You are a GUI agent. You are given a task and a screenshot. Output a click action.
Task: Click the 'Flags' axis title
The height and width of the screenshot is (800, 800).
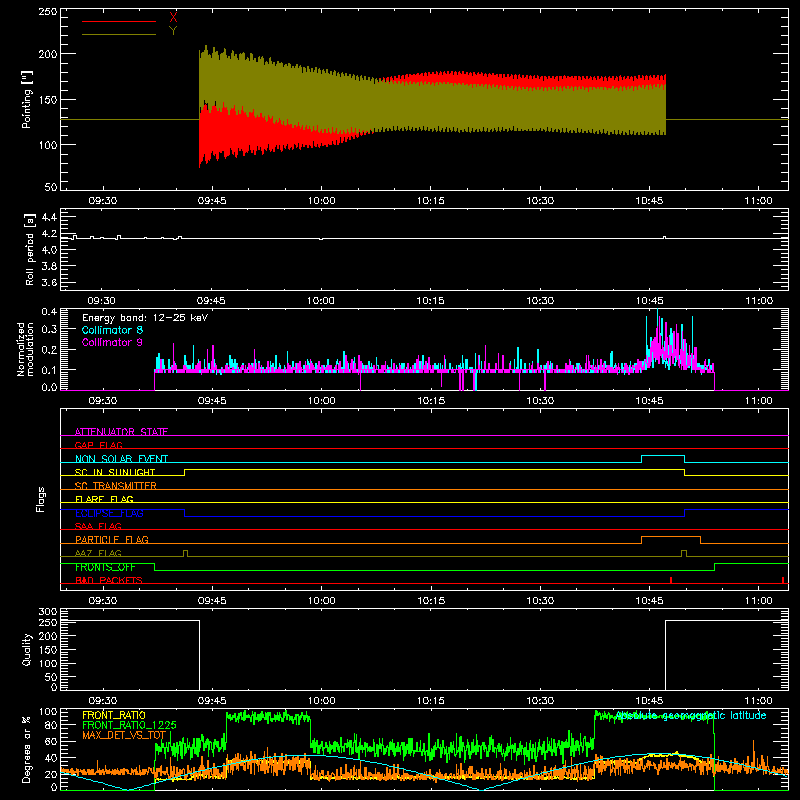click(40, 499)
